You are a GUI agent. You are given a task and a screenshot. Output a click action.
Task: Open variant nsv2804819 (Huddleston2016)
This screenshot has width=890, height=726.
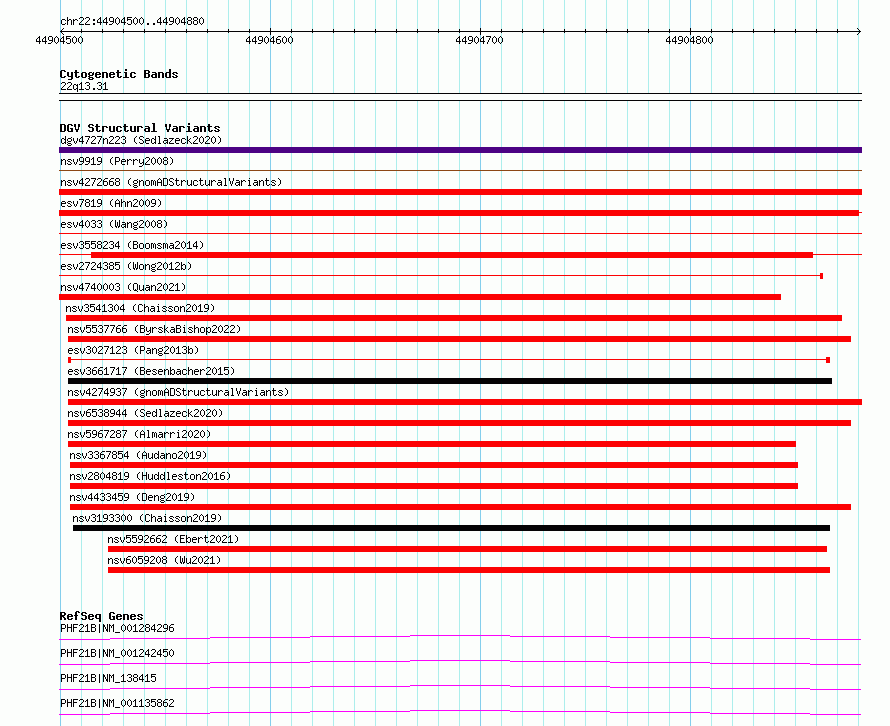tap(150, 476)
